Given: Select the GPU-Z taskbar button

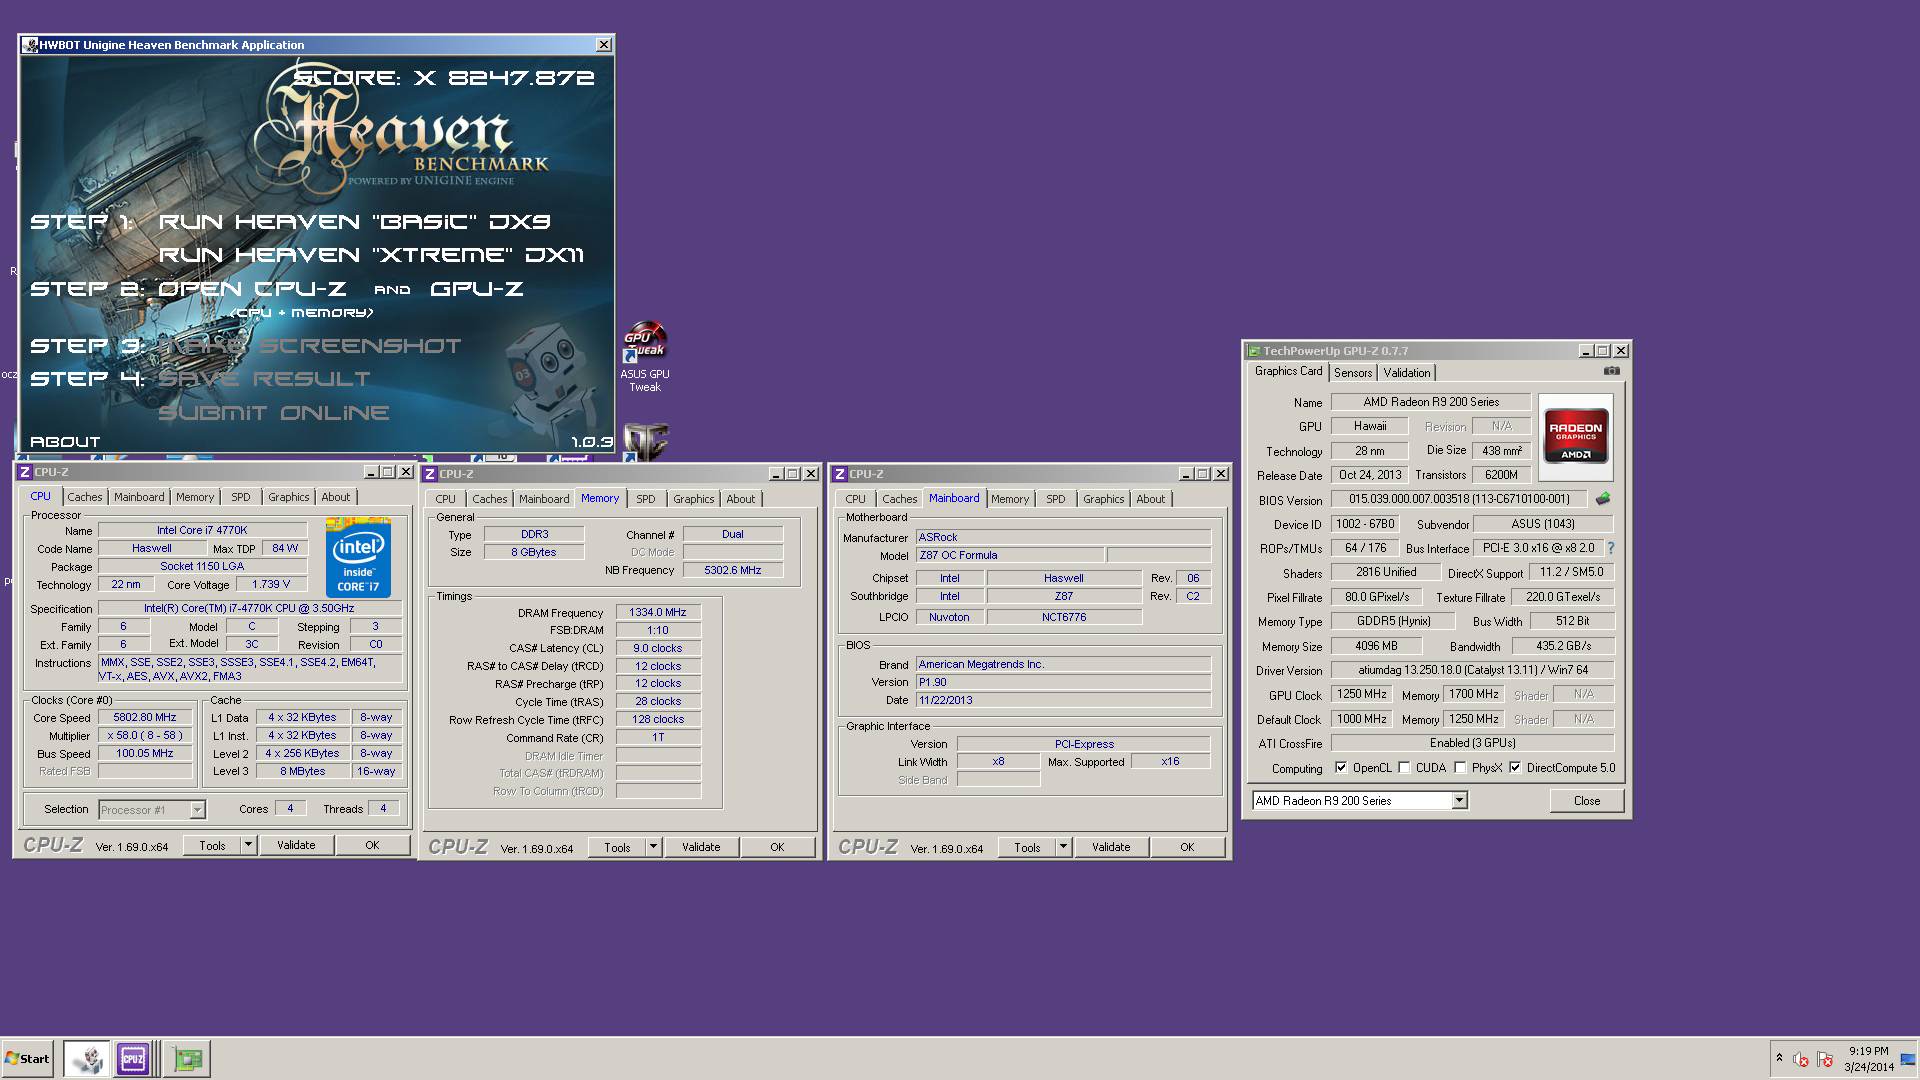Looking at the screenshot, I should click(187, 1059).
